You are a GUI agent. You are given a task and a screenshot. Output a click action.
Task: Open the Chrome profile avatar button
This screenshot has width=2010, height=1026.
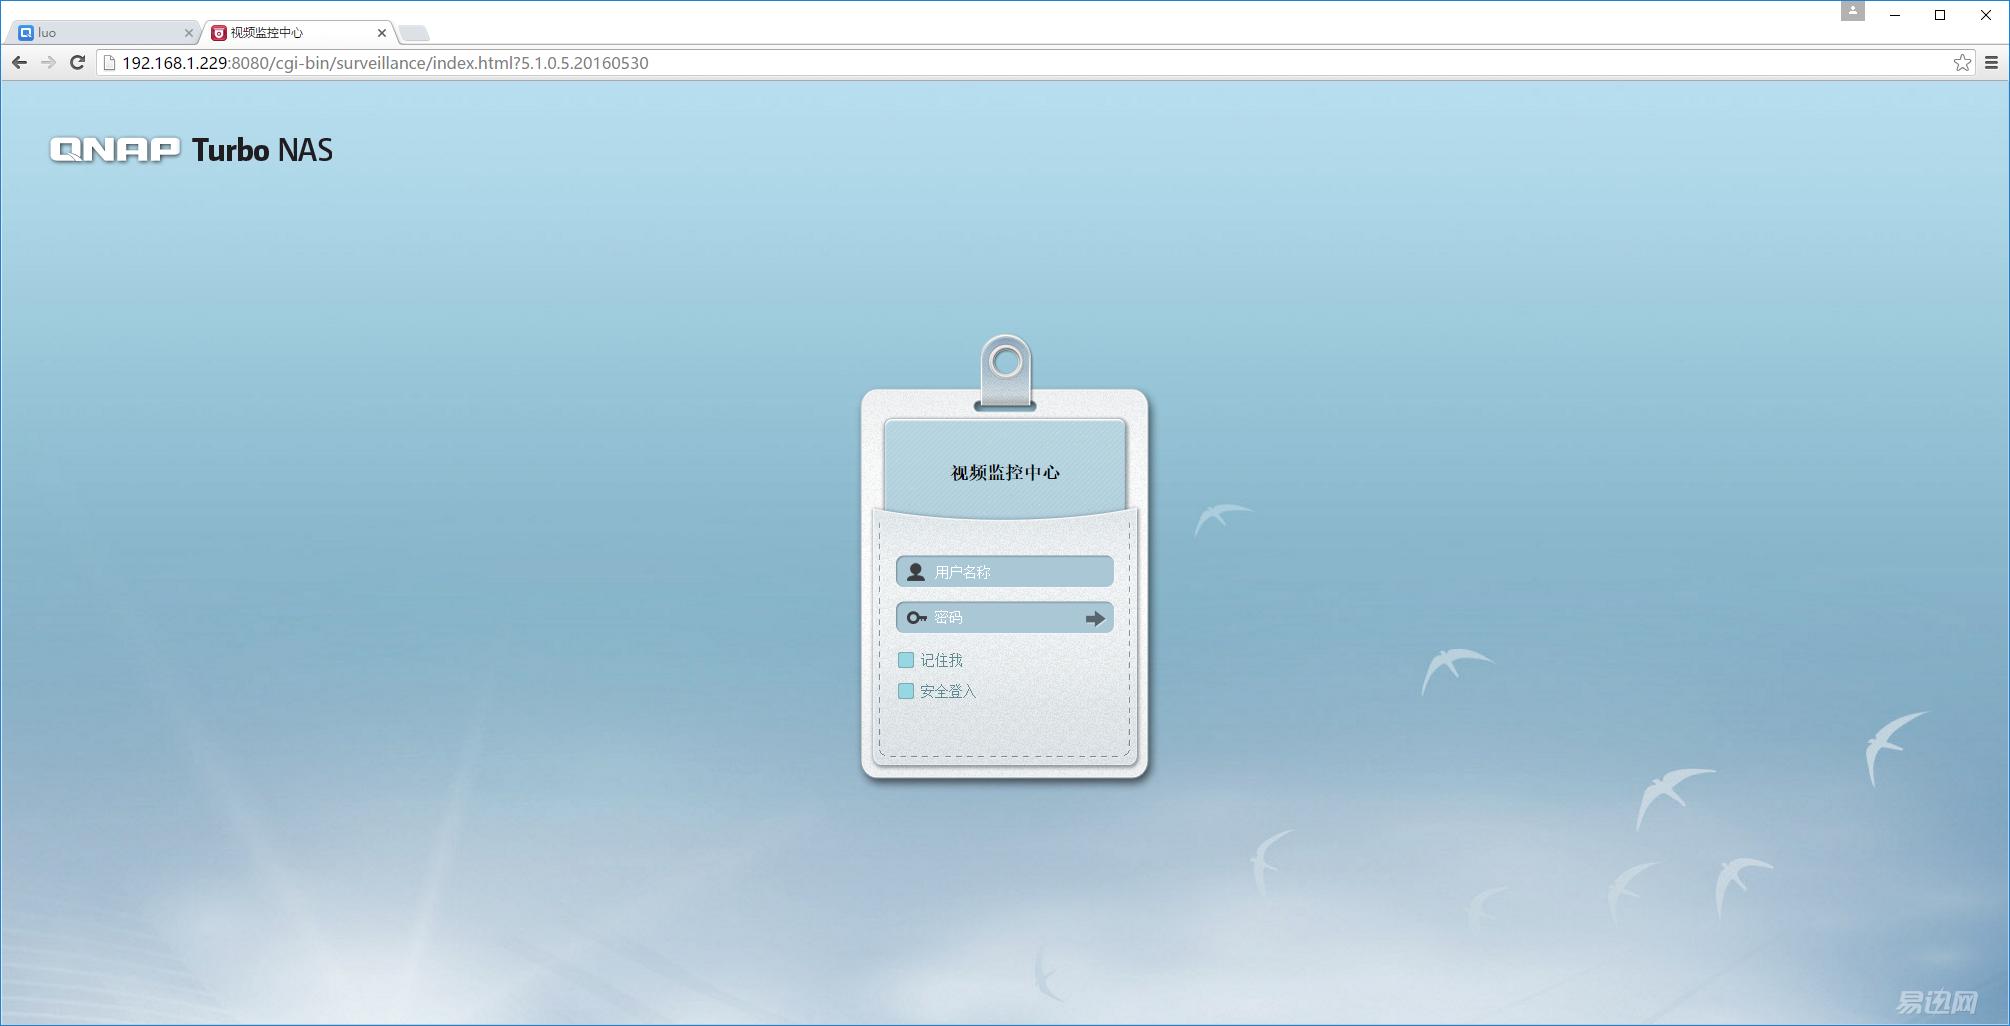pos(1853,11)
